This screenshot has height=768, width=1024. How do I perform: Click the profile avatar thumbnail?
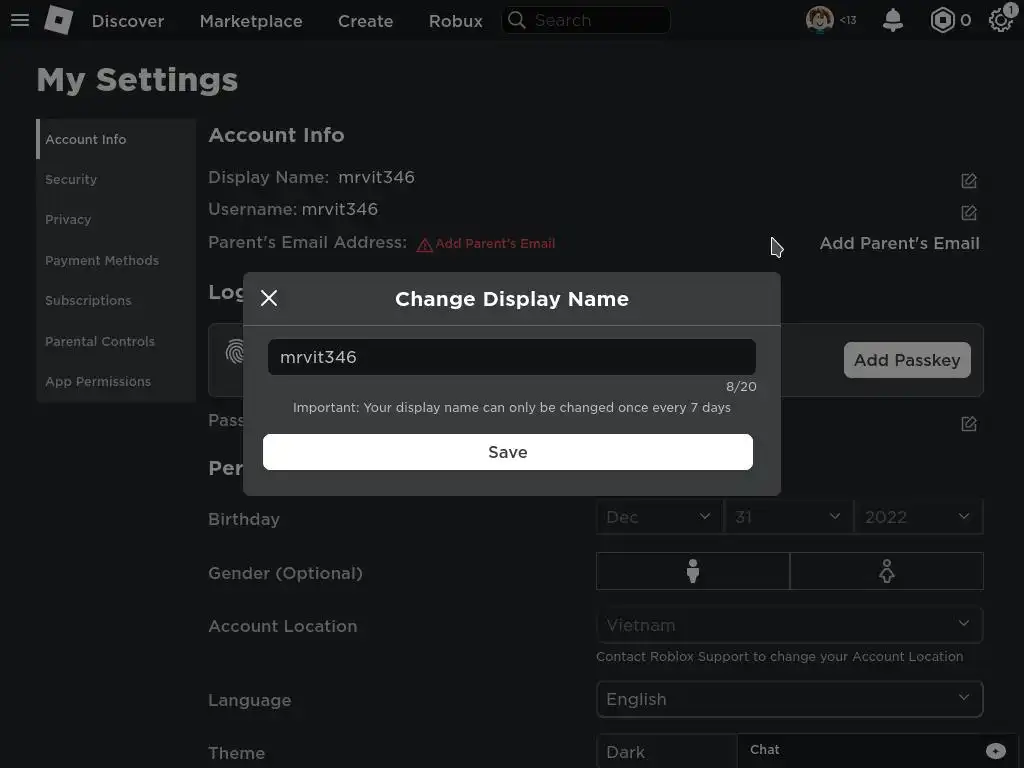820,20
